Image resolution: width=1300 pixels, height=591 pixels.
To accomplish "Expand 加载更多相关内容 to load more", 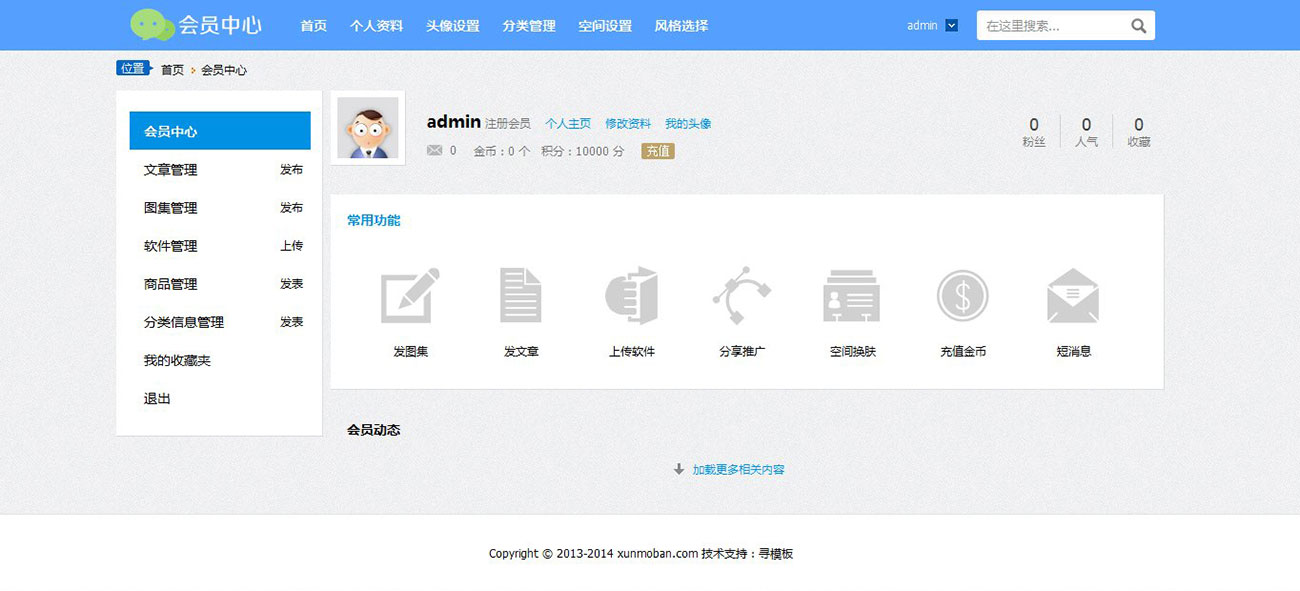I will [737, 469].
